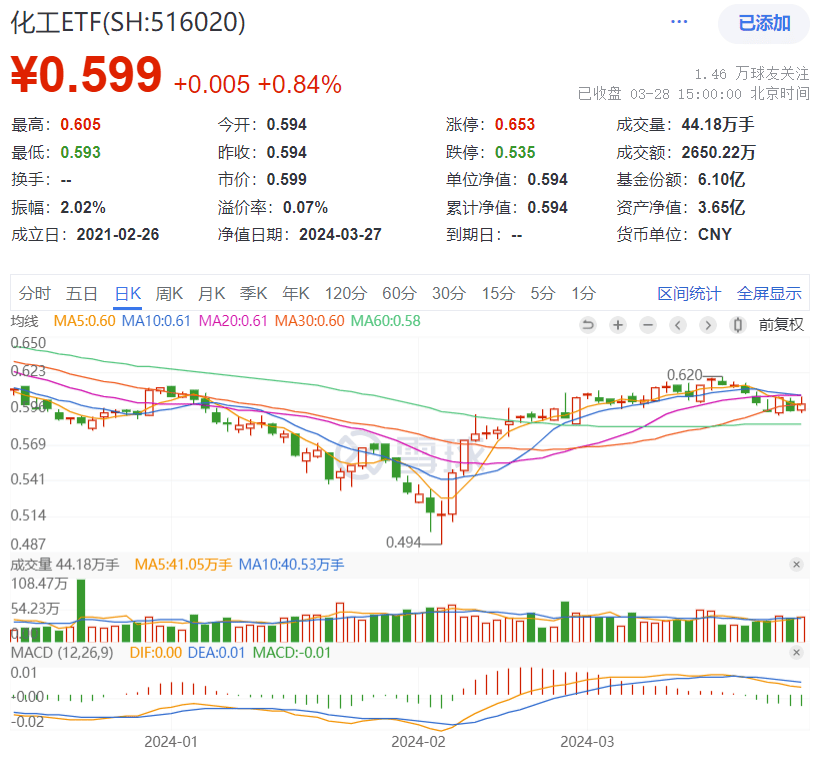Click 已添加 to toggle watchlist status
Image resolution: width=824 pixels, height=763 pixels.
pos(763,22)
